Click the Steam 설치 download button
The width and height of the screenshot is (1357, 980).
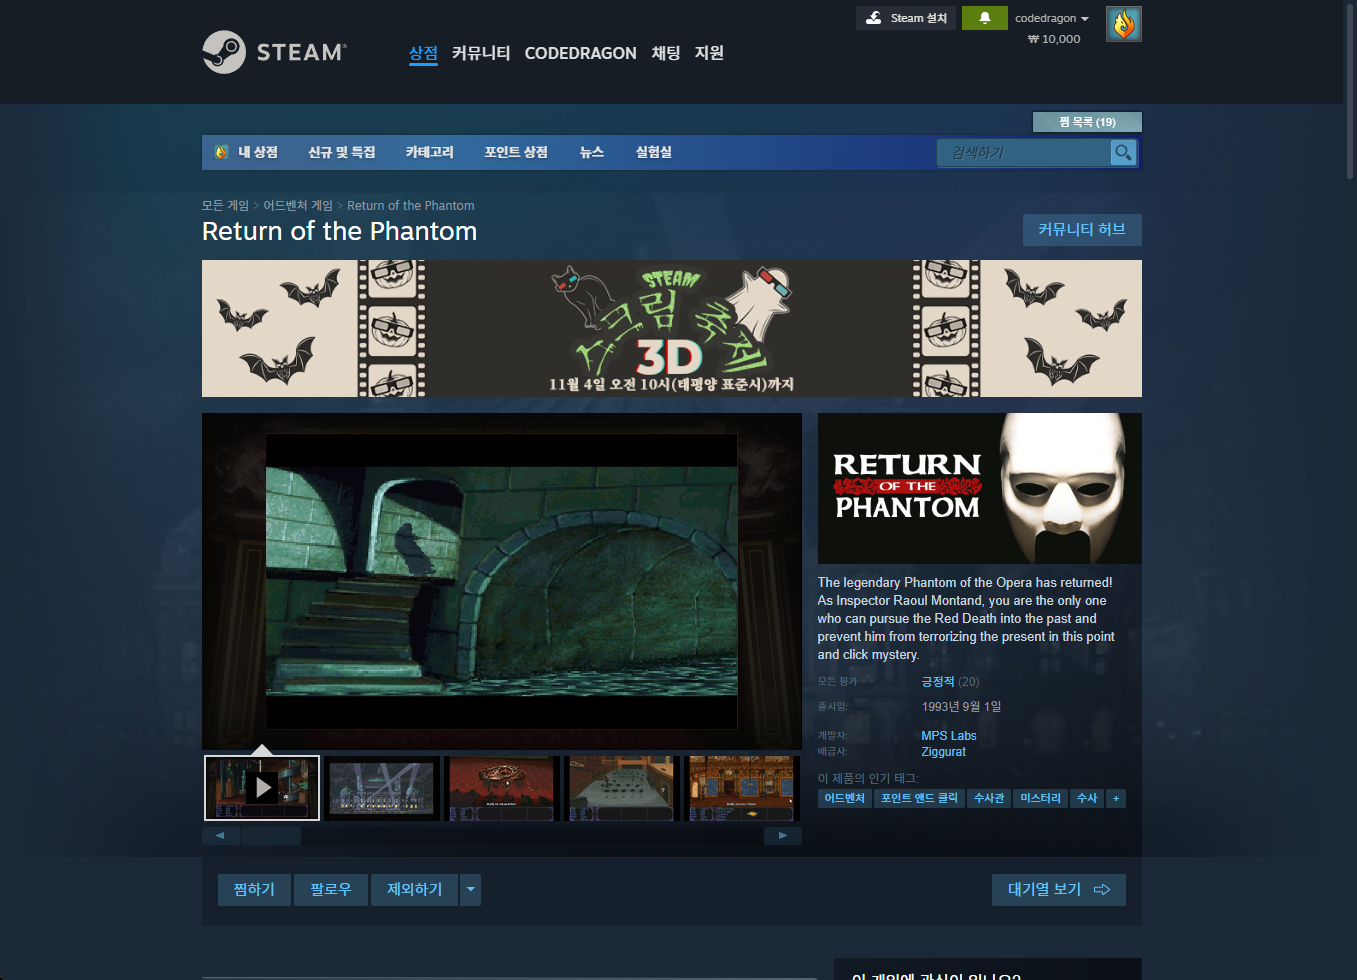(907, 18)
